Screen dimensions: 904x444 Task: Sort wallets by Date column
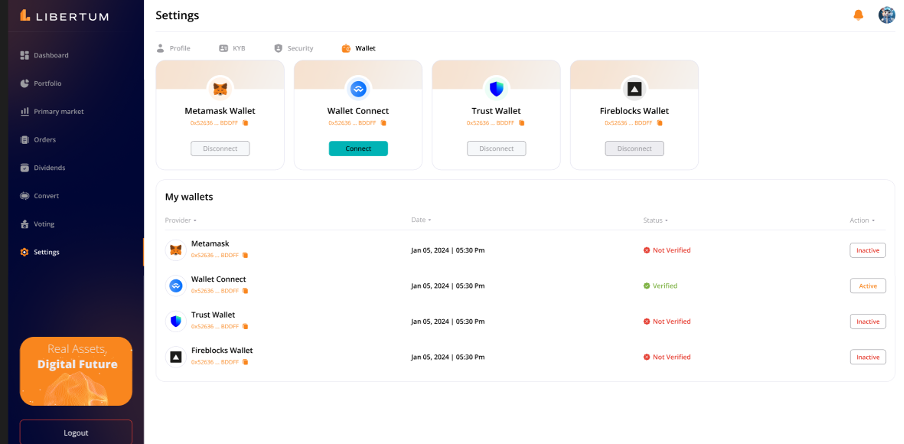pos(420,220)
